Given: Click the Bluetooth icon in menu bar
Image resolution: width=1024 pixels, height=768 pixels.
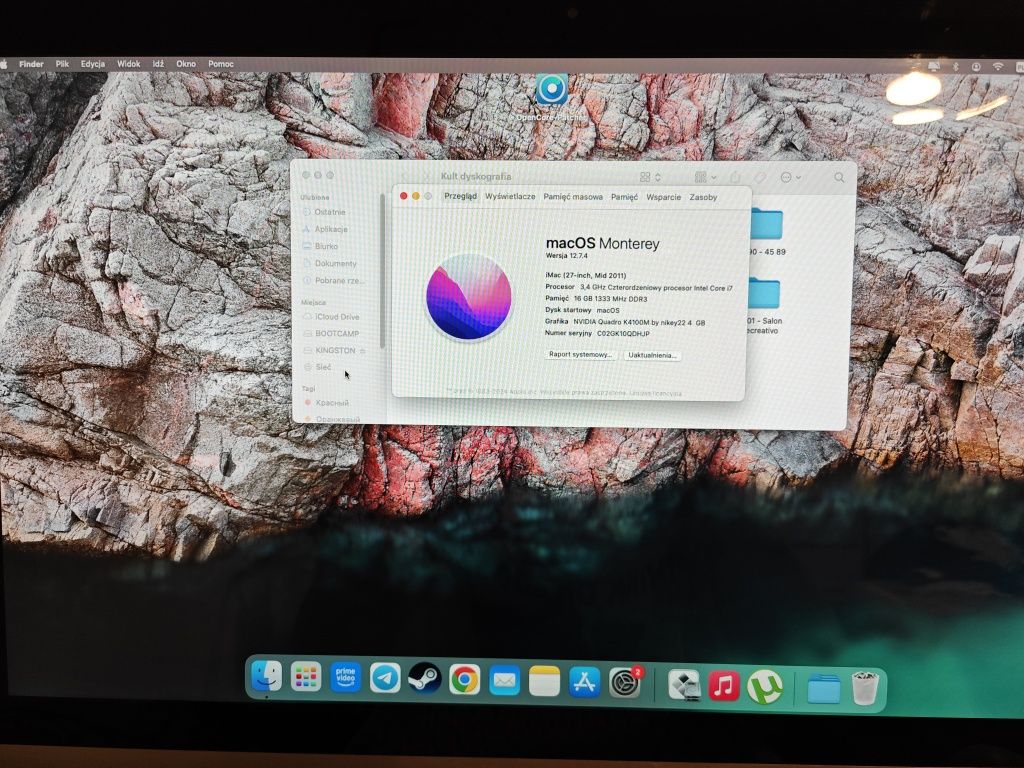Looking at the screenshot, I should pyautogui.click(x=955, y=67).
